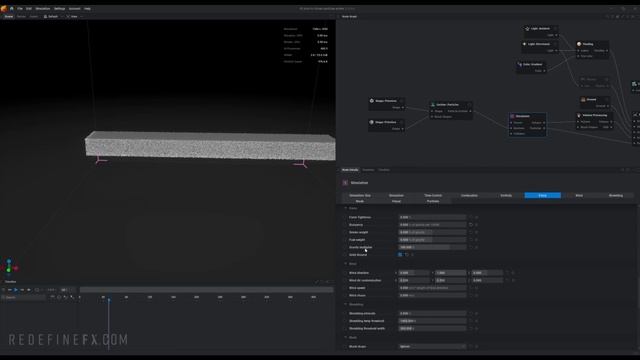Click the EmberGen logo icon
Screen dimensions: 640x360
[x=4, y=8]
